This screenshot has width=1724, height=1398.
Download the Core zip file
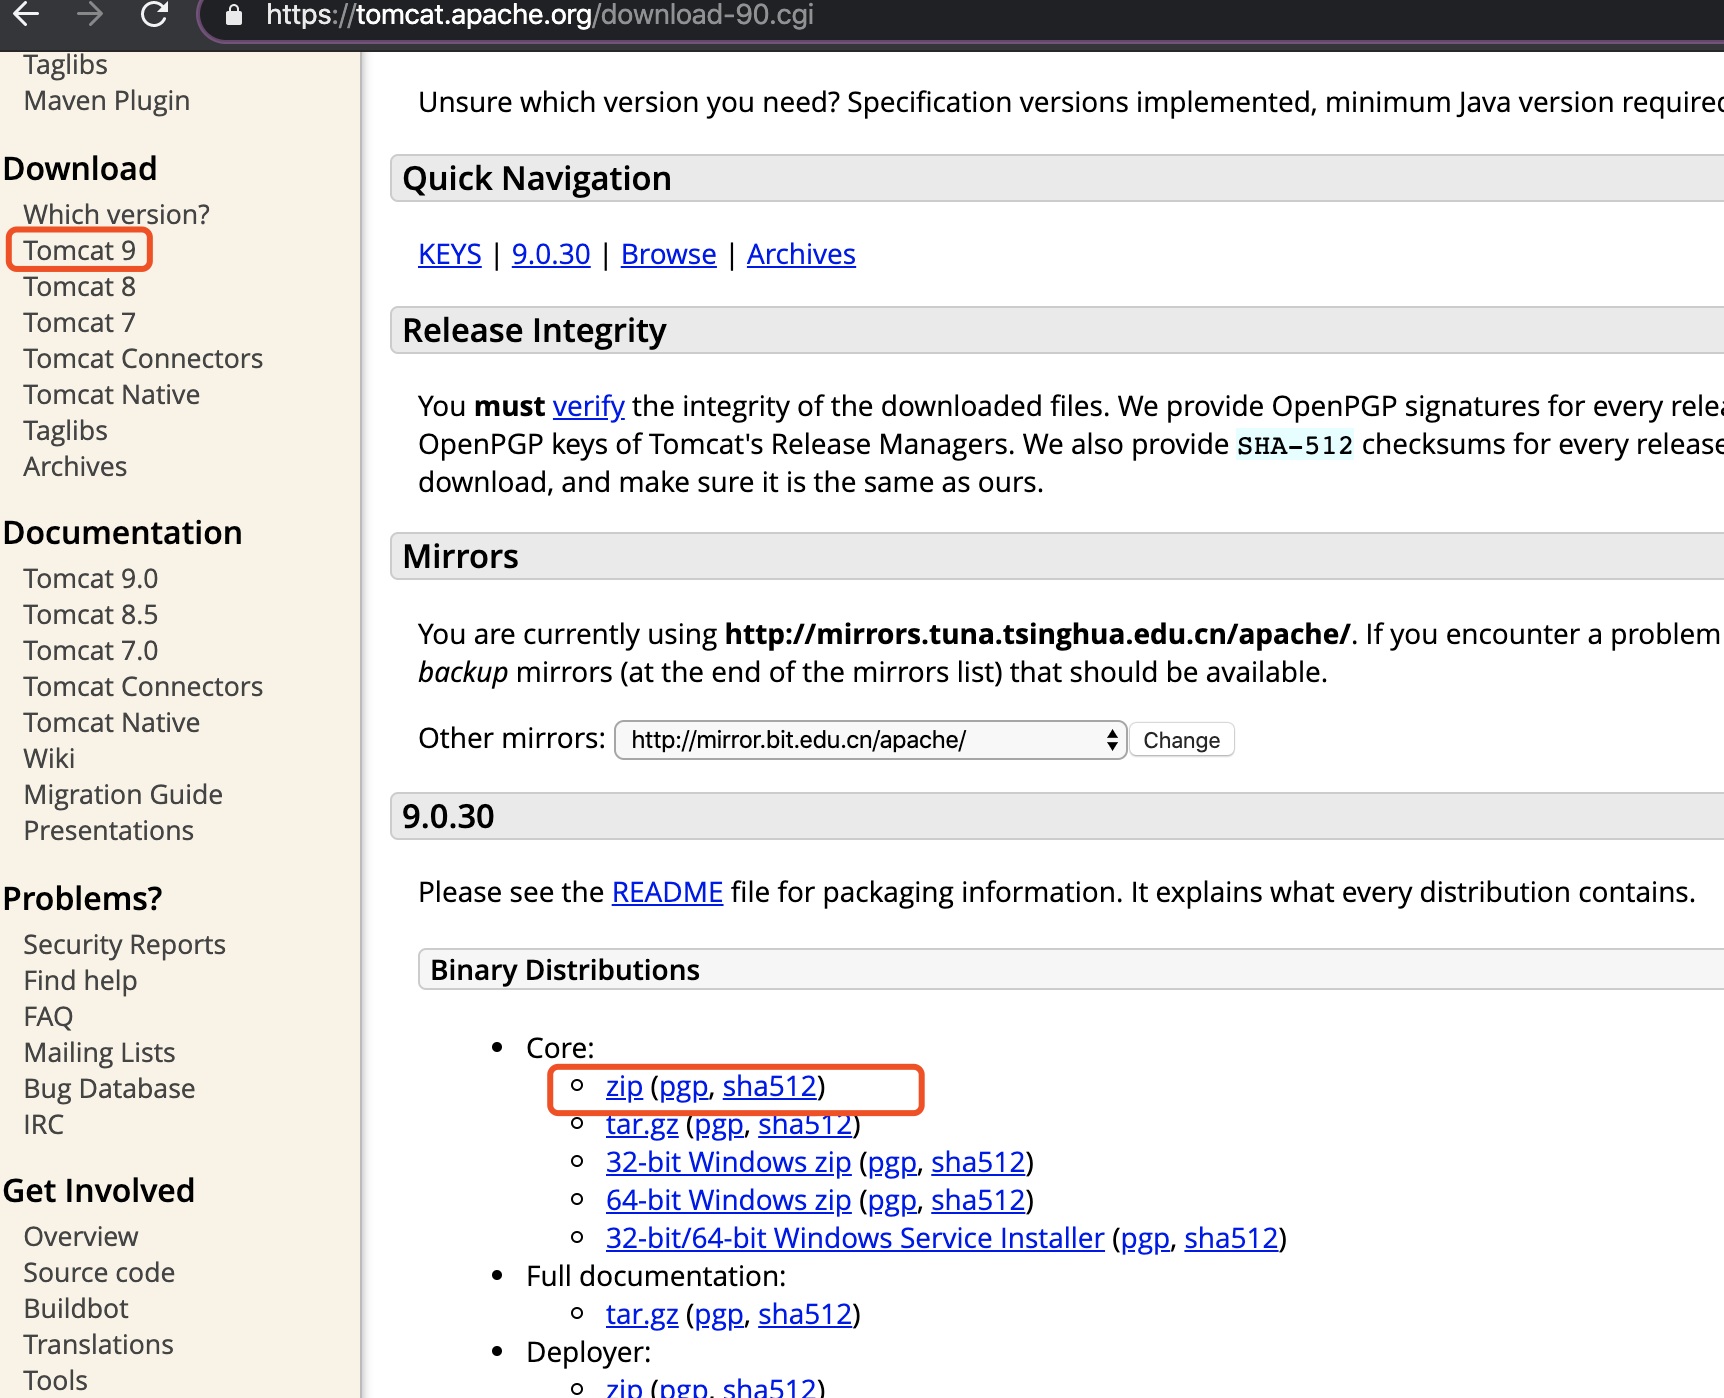624,1086
